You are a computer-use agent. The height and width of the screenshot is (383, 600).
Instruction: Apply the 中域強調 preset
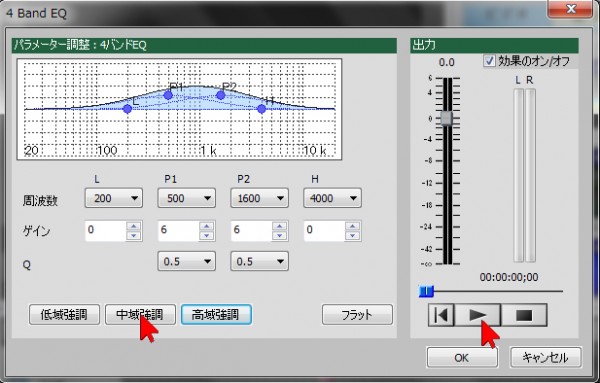coord(140,315)
